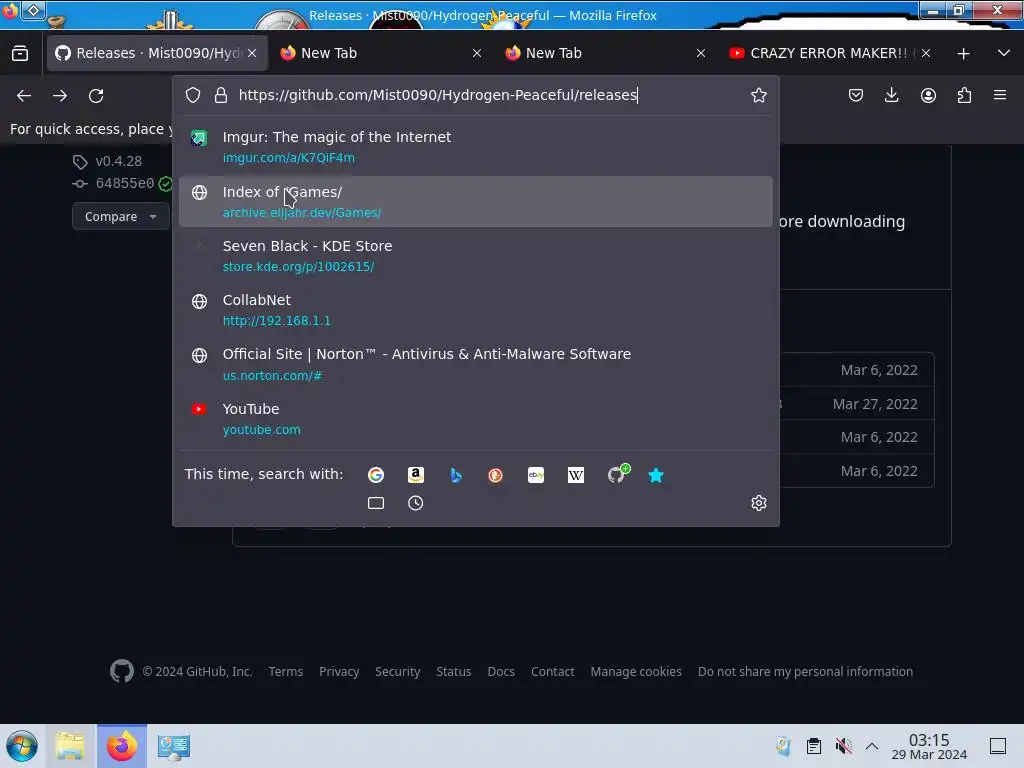Screen dimensions: 1024x768
Task: Search with Bing this time
Action: pos(456,475)
